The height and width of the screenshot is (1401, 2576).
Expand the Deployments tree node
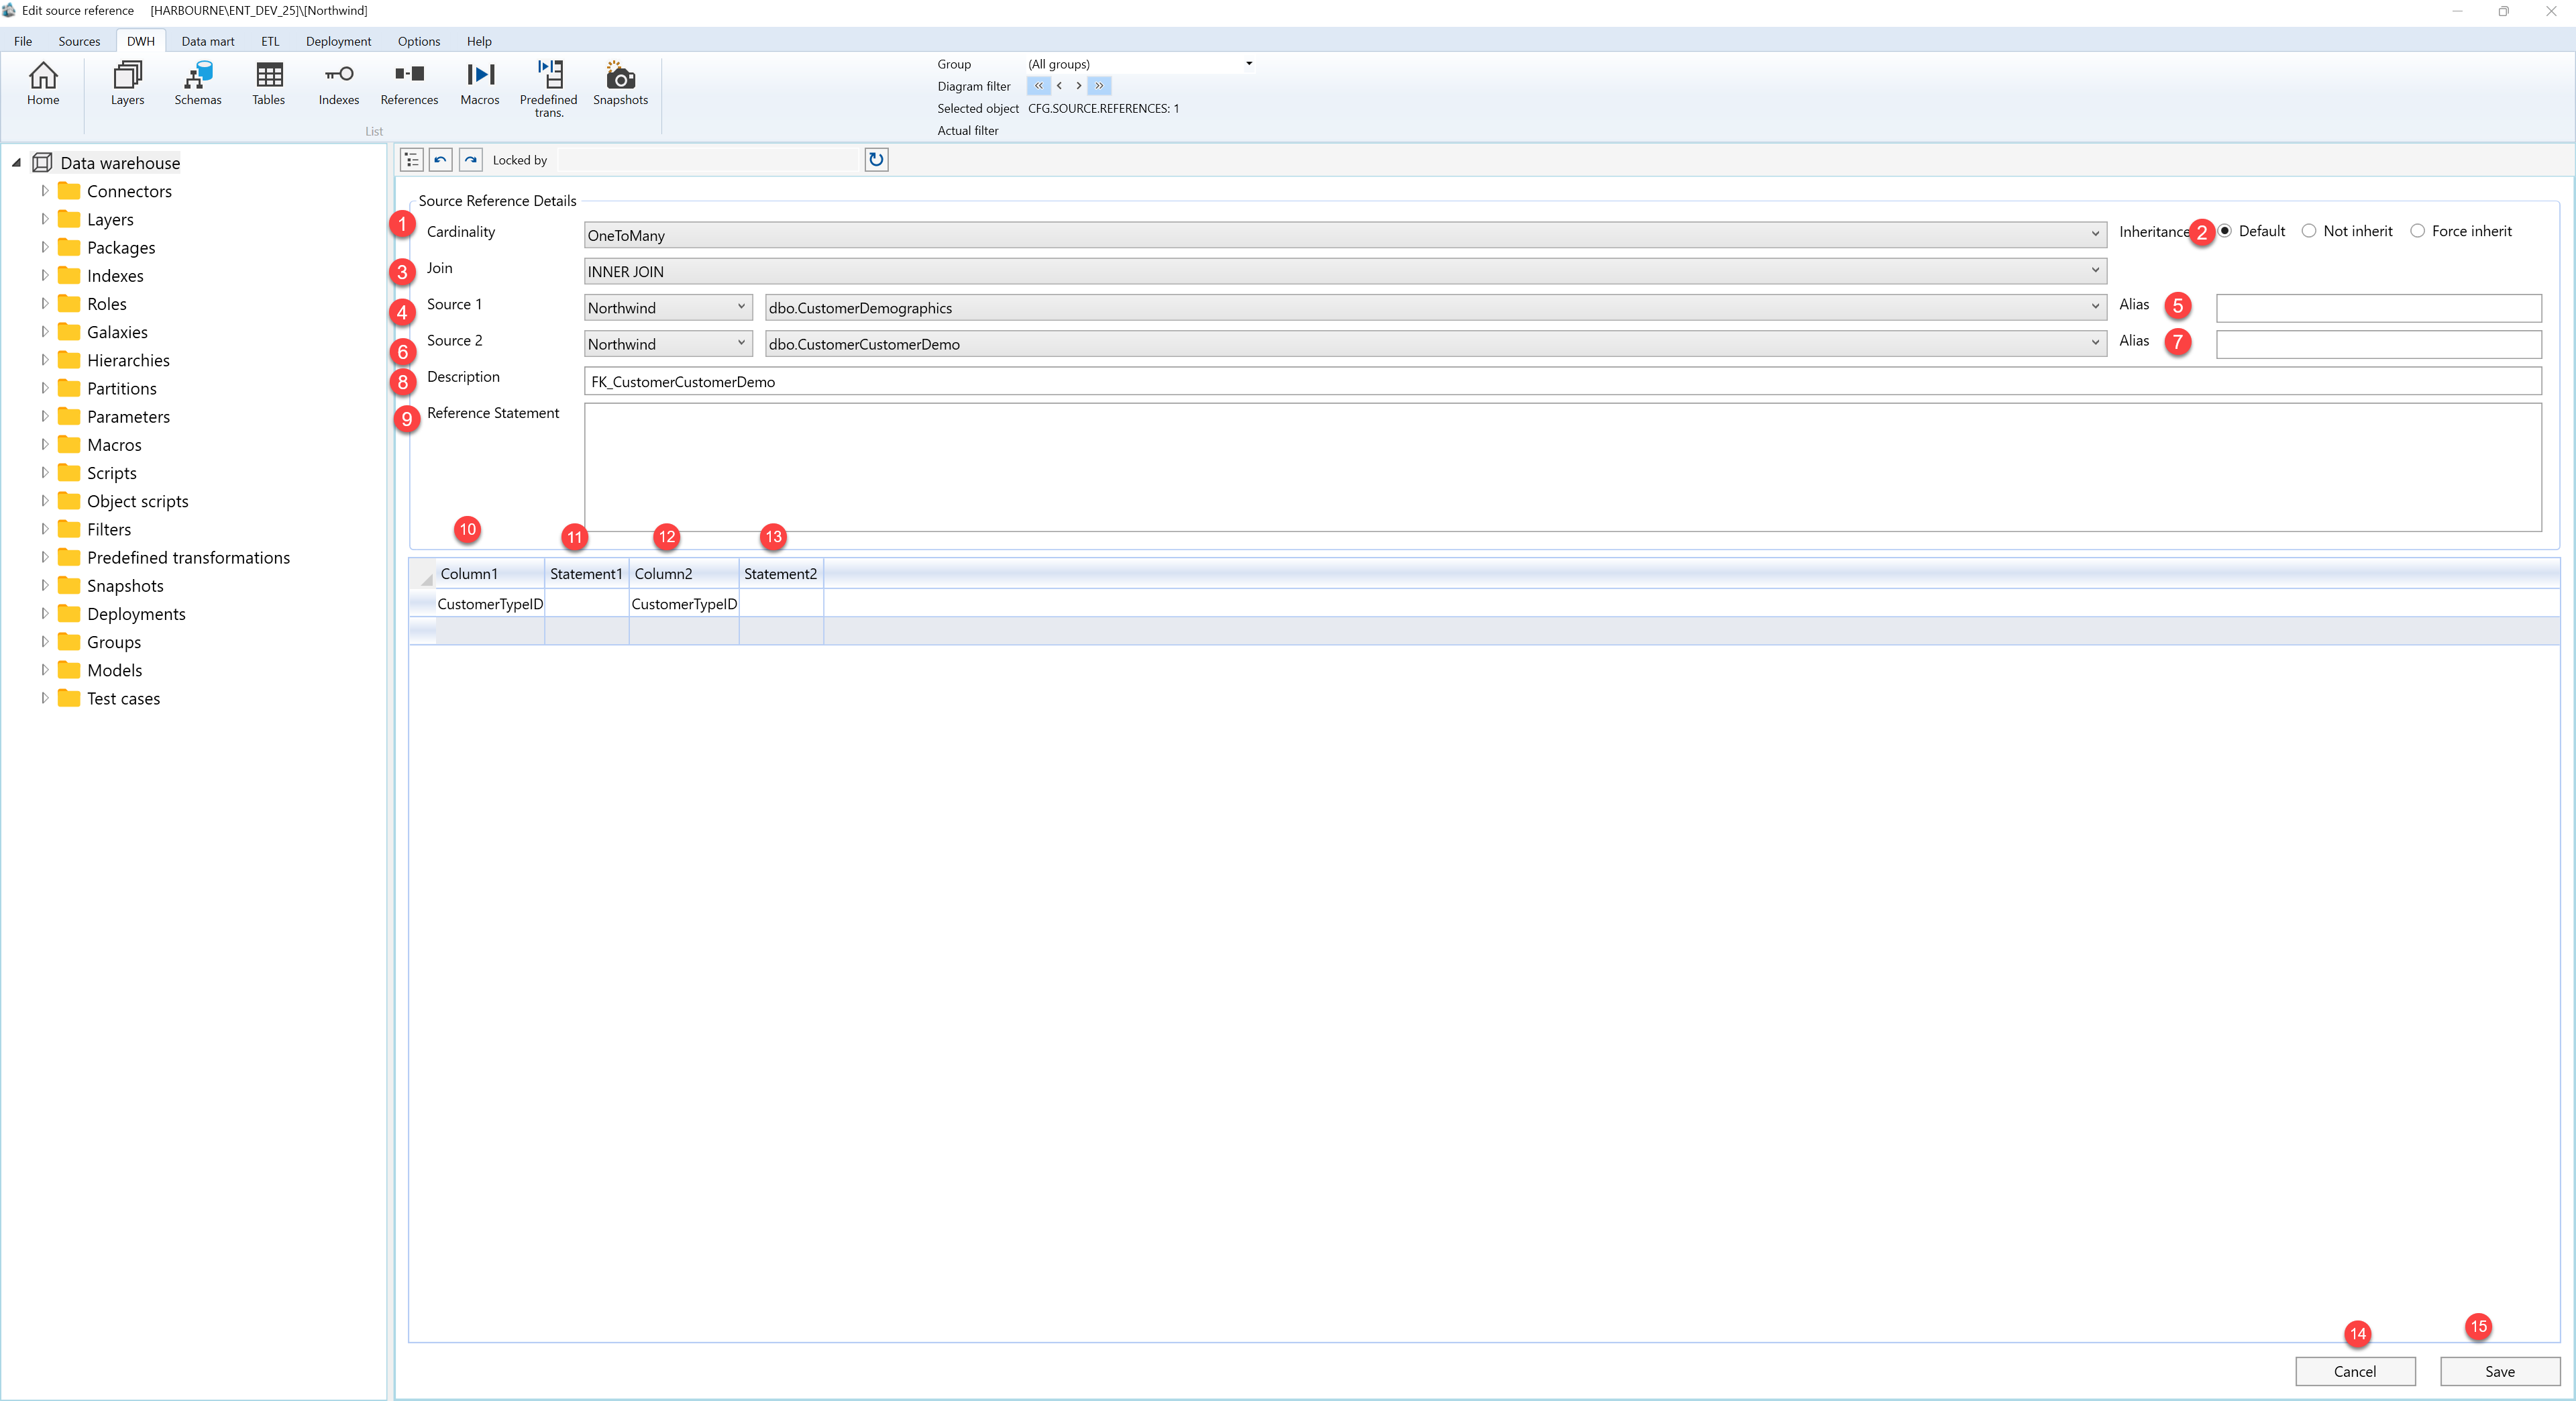44,613
